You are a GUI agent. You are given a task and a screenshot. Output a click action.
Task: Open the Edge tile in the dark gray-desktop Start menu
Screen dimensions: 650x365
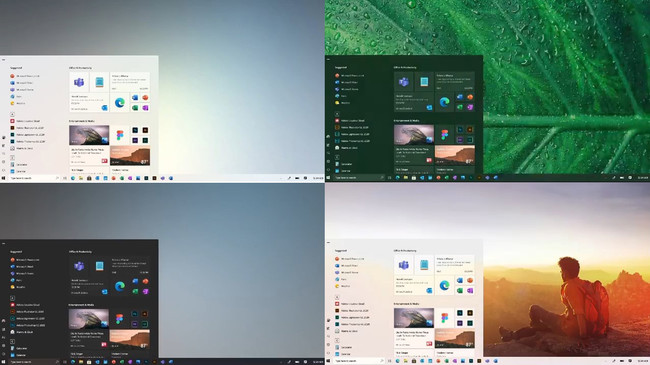coord(120,286)
